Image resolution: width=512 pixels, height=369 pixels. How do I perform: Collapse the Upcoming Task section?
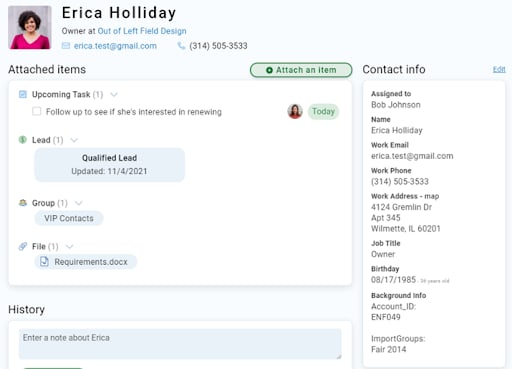[114, 95]
